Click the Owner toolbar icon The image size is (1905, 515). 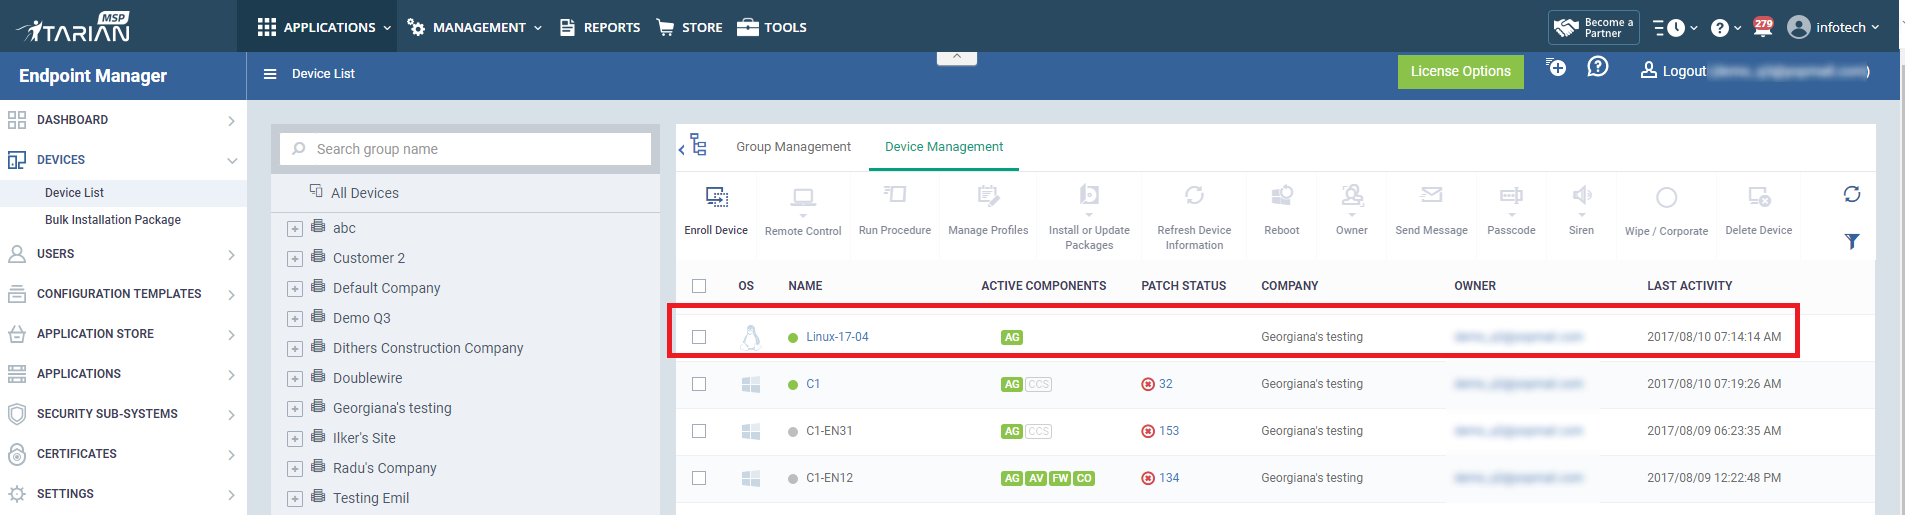(1352, 195)
